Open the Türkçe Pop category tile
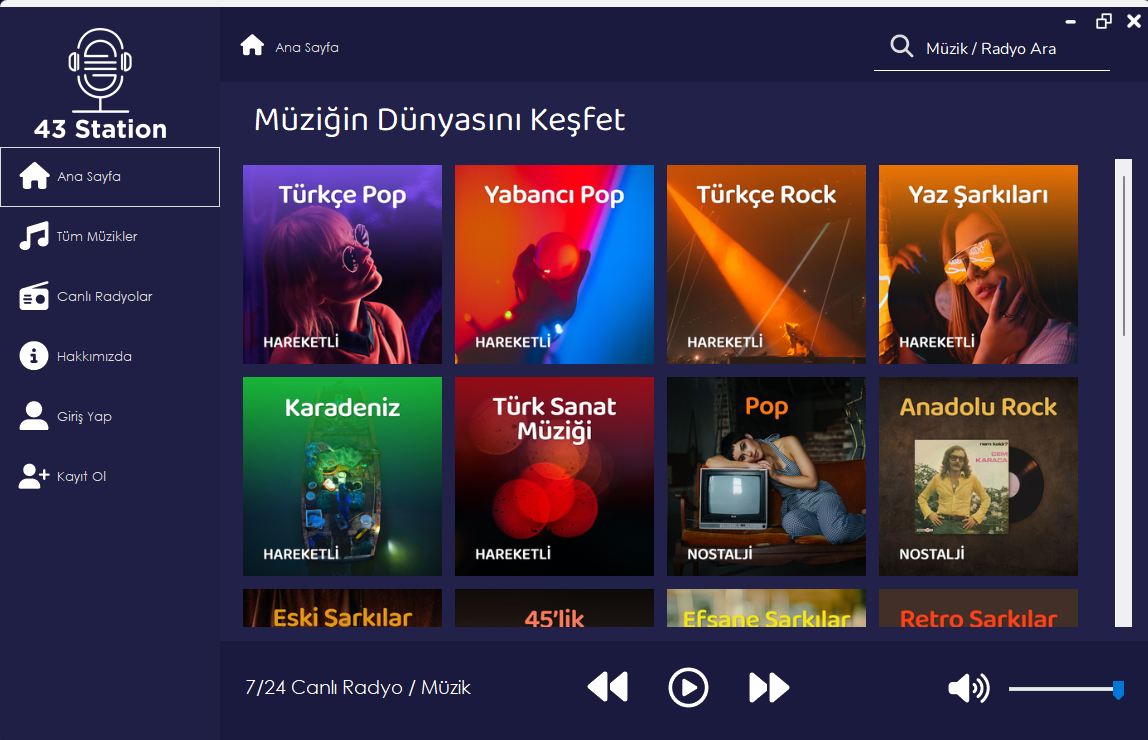Viewport: 1148px width, 740px height. (x=342, y=264)
